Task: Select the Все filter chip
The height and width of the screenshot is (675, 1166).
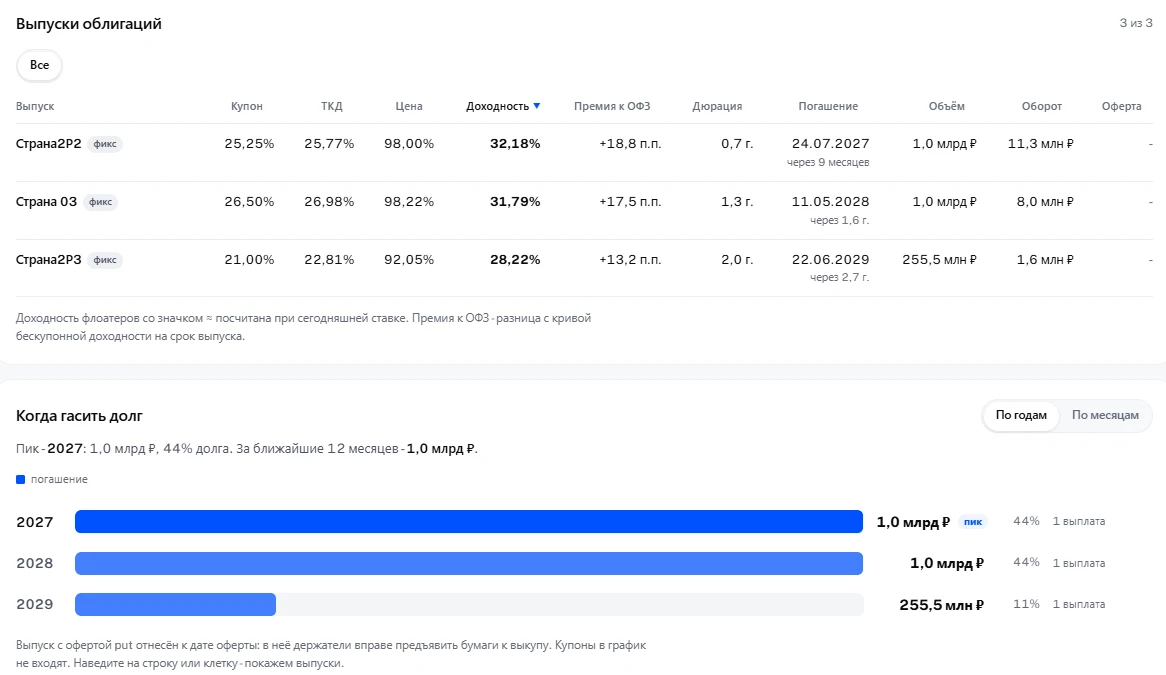Action: (x=39, y=65)
